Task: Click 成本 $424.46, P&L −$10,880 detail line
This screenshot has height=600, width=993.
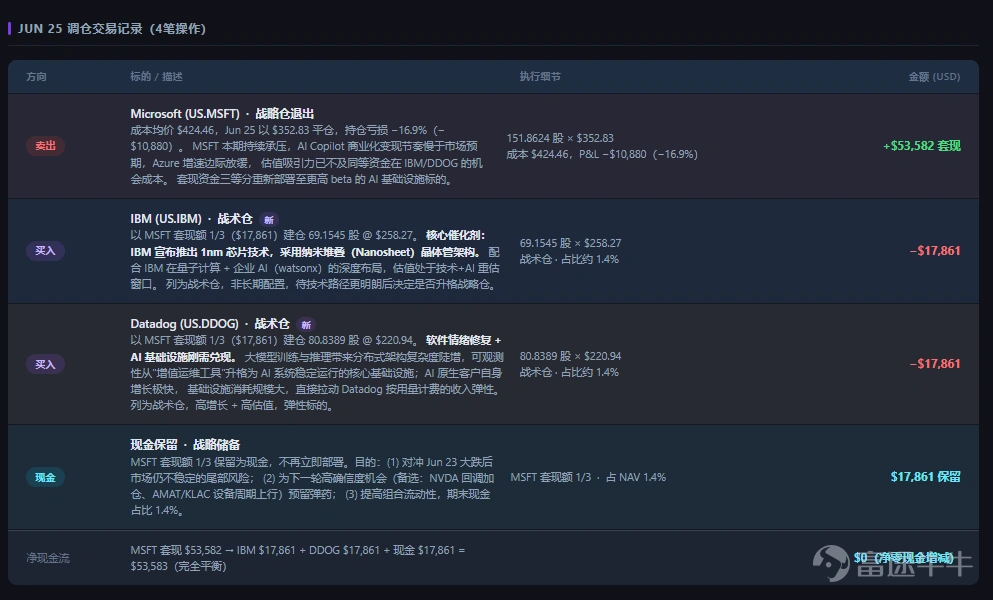Action: (x=602, y=154)
